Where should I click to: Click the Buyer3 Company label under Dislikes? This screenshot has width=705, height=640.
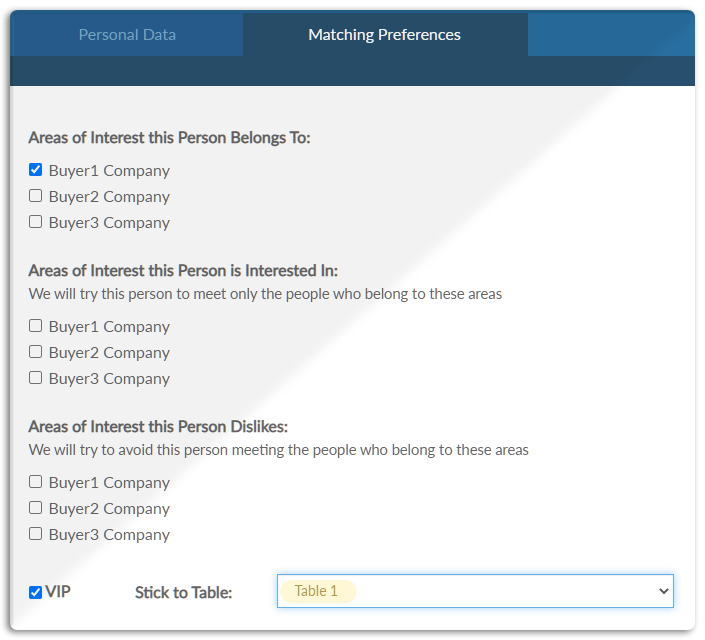(109, 534)
